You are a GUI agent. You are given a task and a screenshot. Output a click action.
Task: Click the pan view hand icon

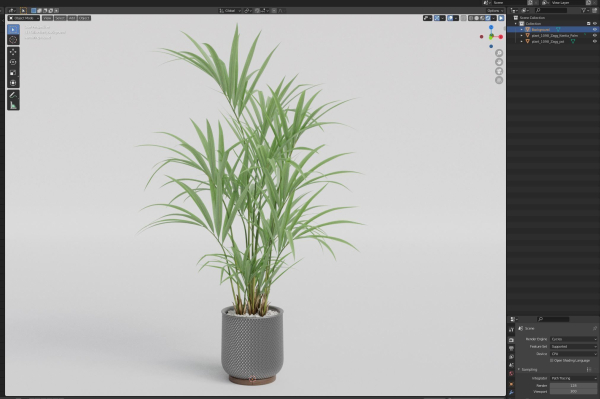click(x=499, y=62)
